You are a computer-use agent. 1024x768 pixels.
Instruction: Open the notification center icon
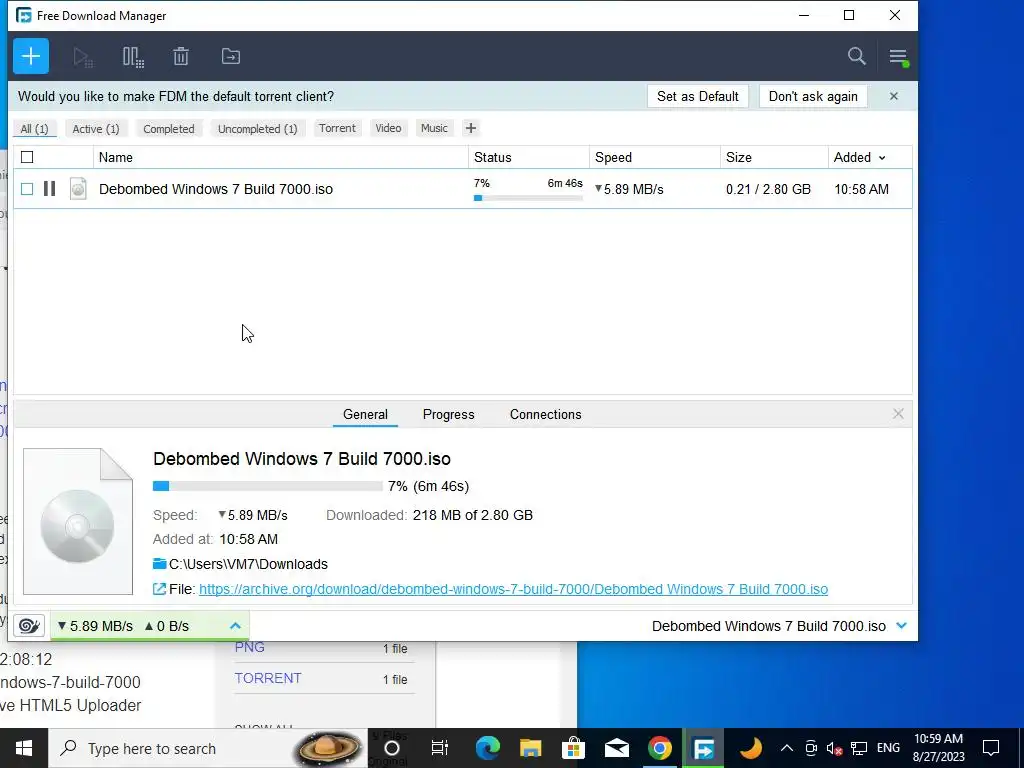pos(991,748)
